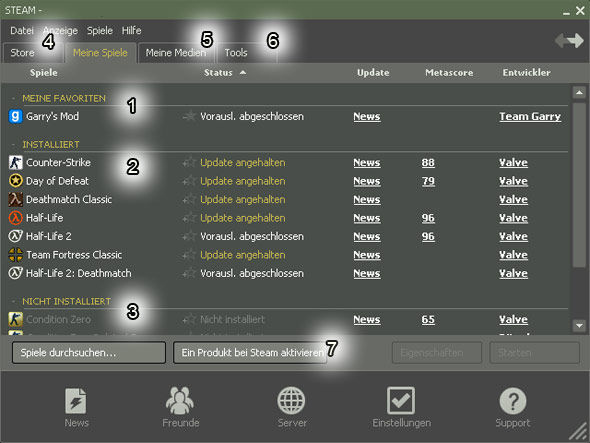Screen dimensions: 590x443
Task: Open the News icon in bottom bar
Action: [76, 401]
